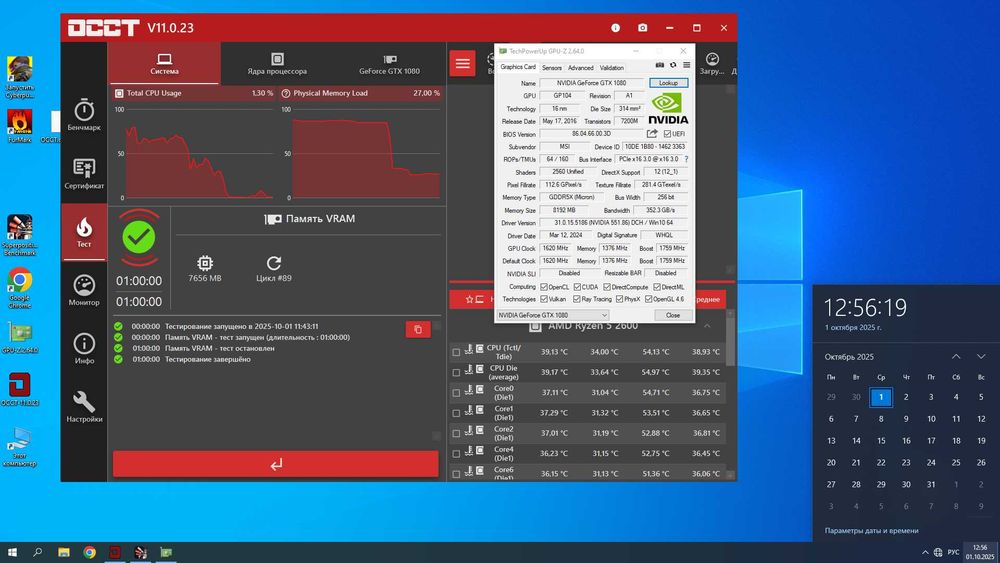Screen dimensions: 1000x563
Task: Click Windows Start button
Action: [x=12, y=552]
